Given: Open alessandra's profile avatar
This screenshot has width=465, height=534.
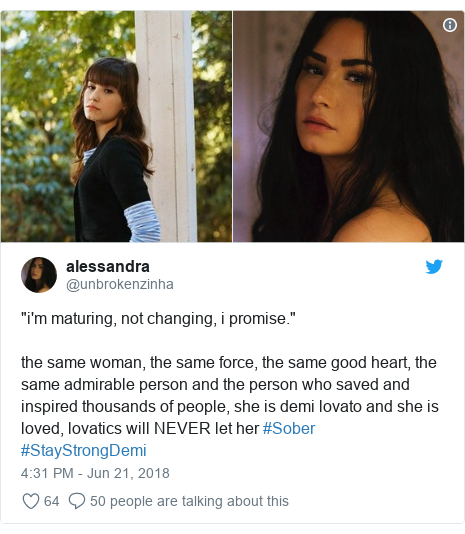Looking at the screenshot, I should (x=39, y=275).
